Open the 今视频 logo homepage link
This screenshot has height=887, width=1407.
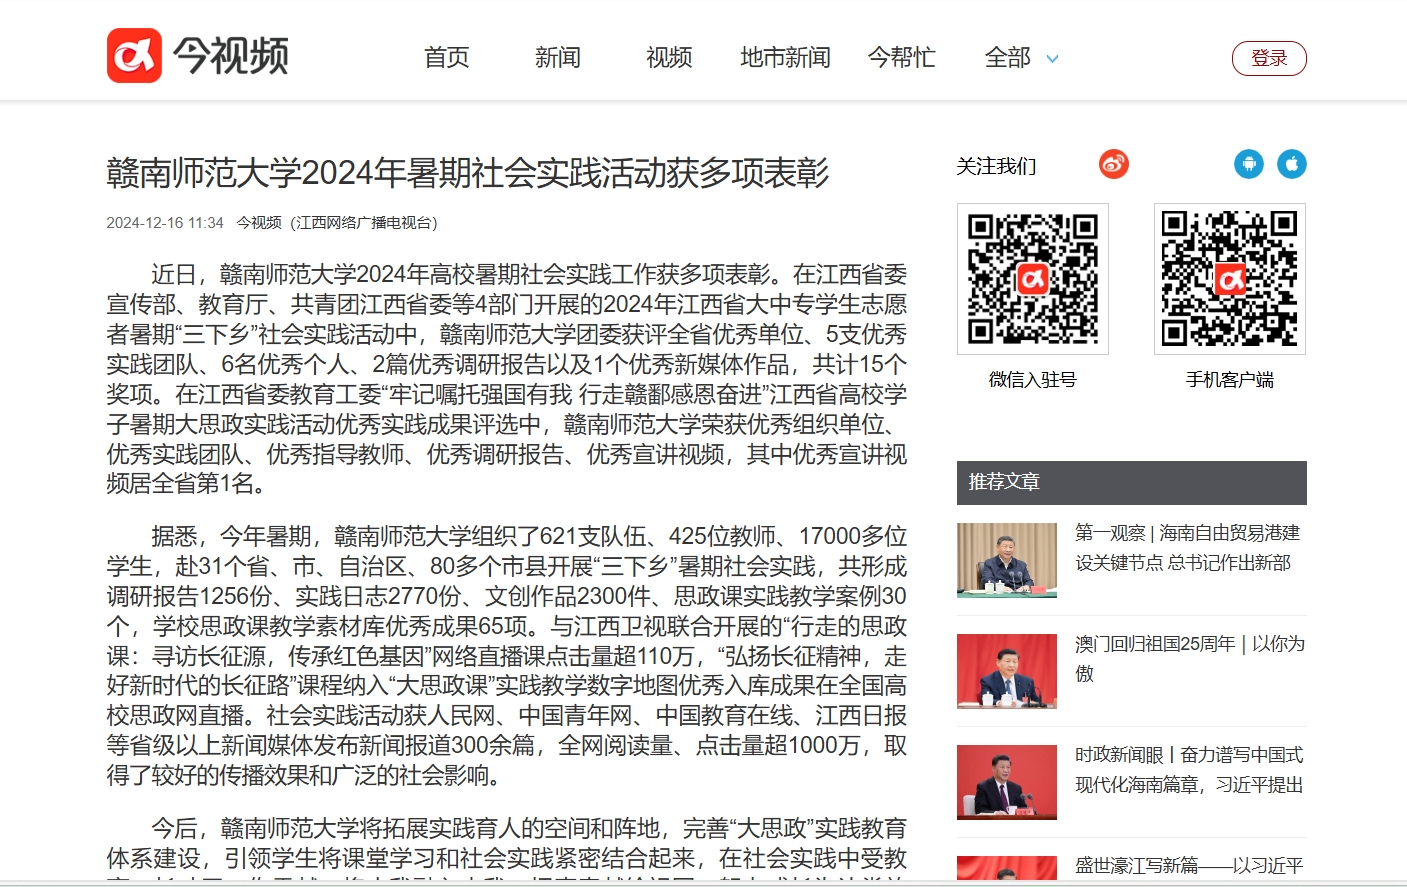click(x=198, y=55)
